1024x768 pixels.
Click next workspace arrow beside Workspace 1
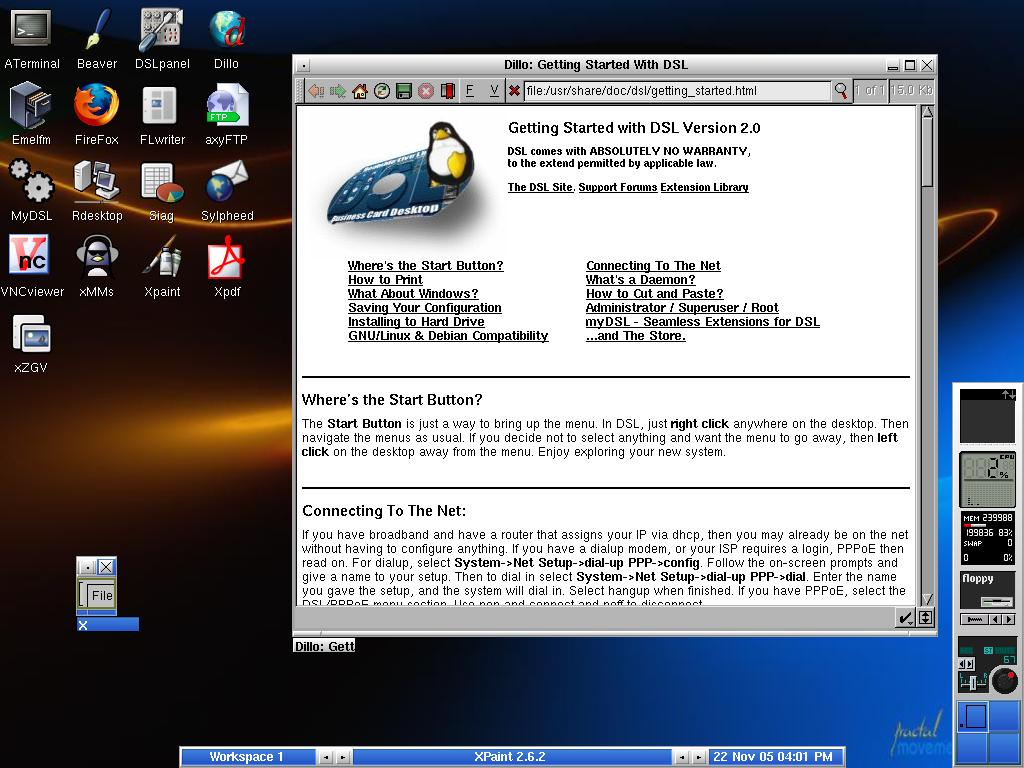pos(343,757)
